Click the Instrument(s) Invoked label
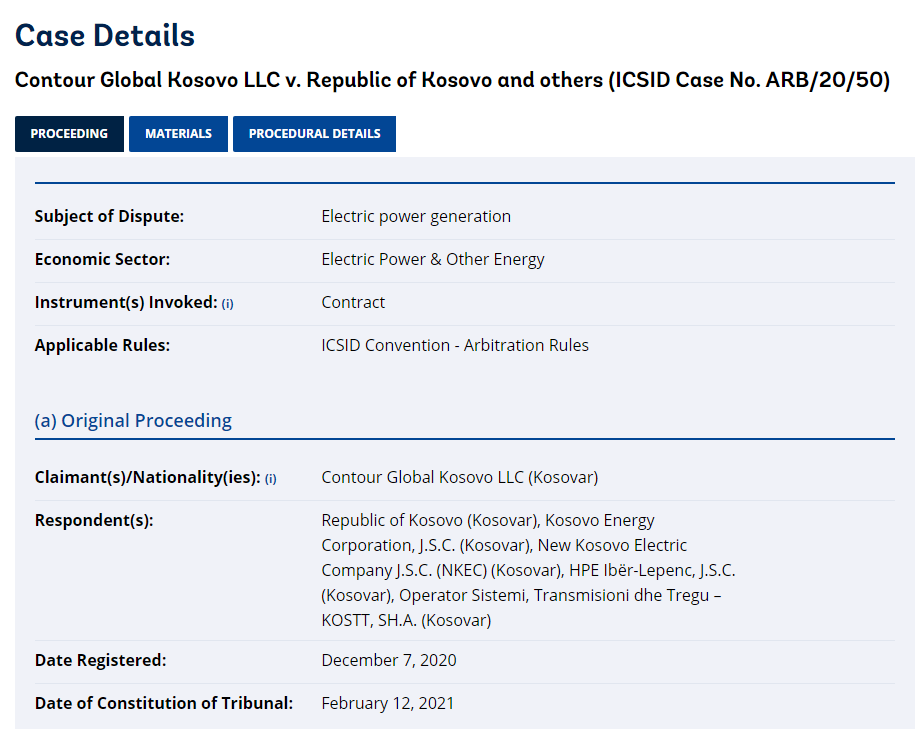This screenshot has height=729, width=921. click(126, 302)
